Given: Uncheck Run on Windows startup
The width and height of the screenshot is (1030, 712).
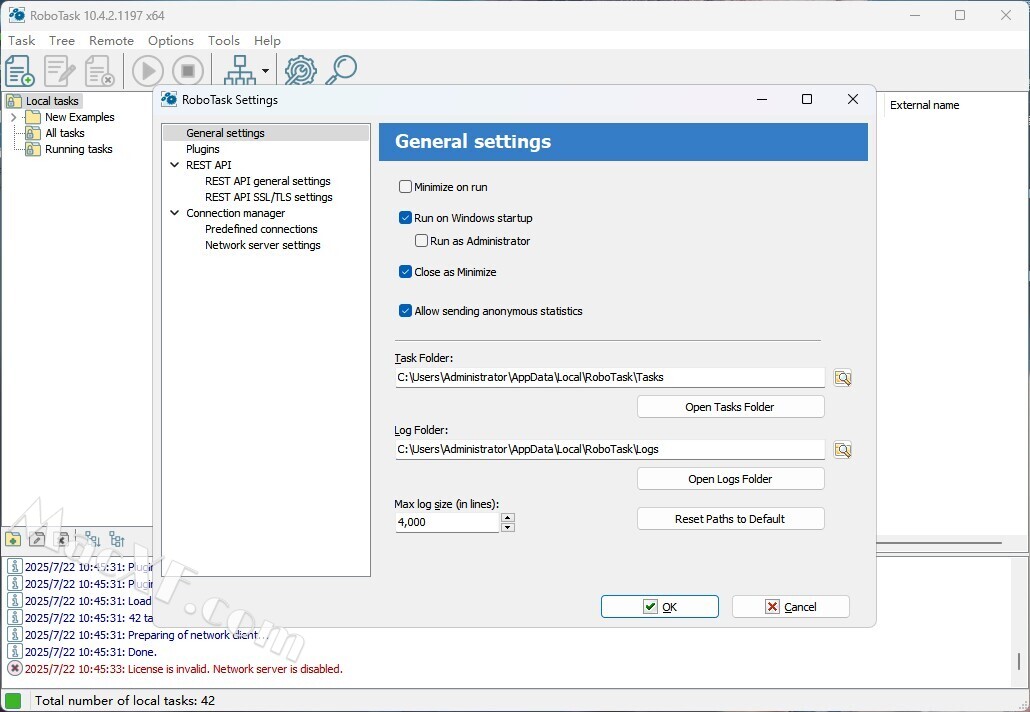Looking at the screenshot, I should click(405, 218).
